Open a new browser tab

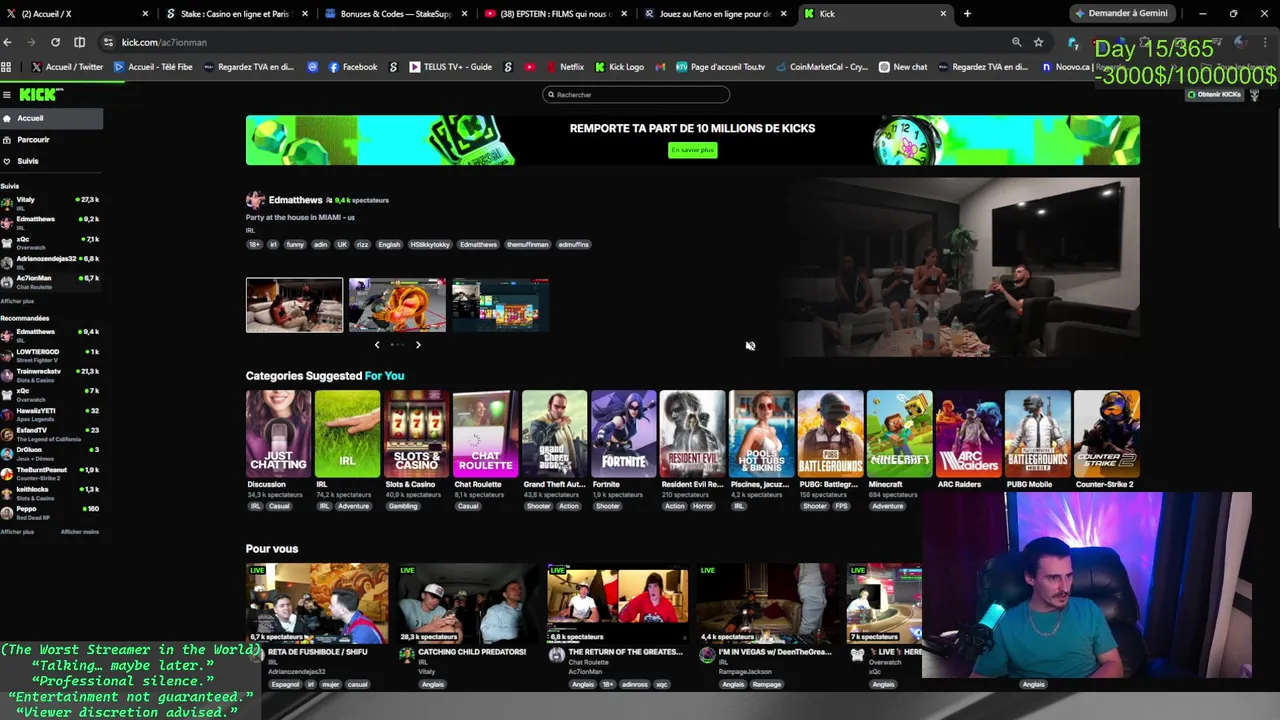967,14
